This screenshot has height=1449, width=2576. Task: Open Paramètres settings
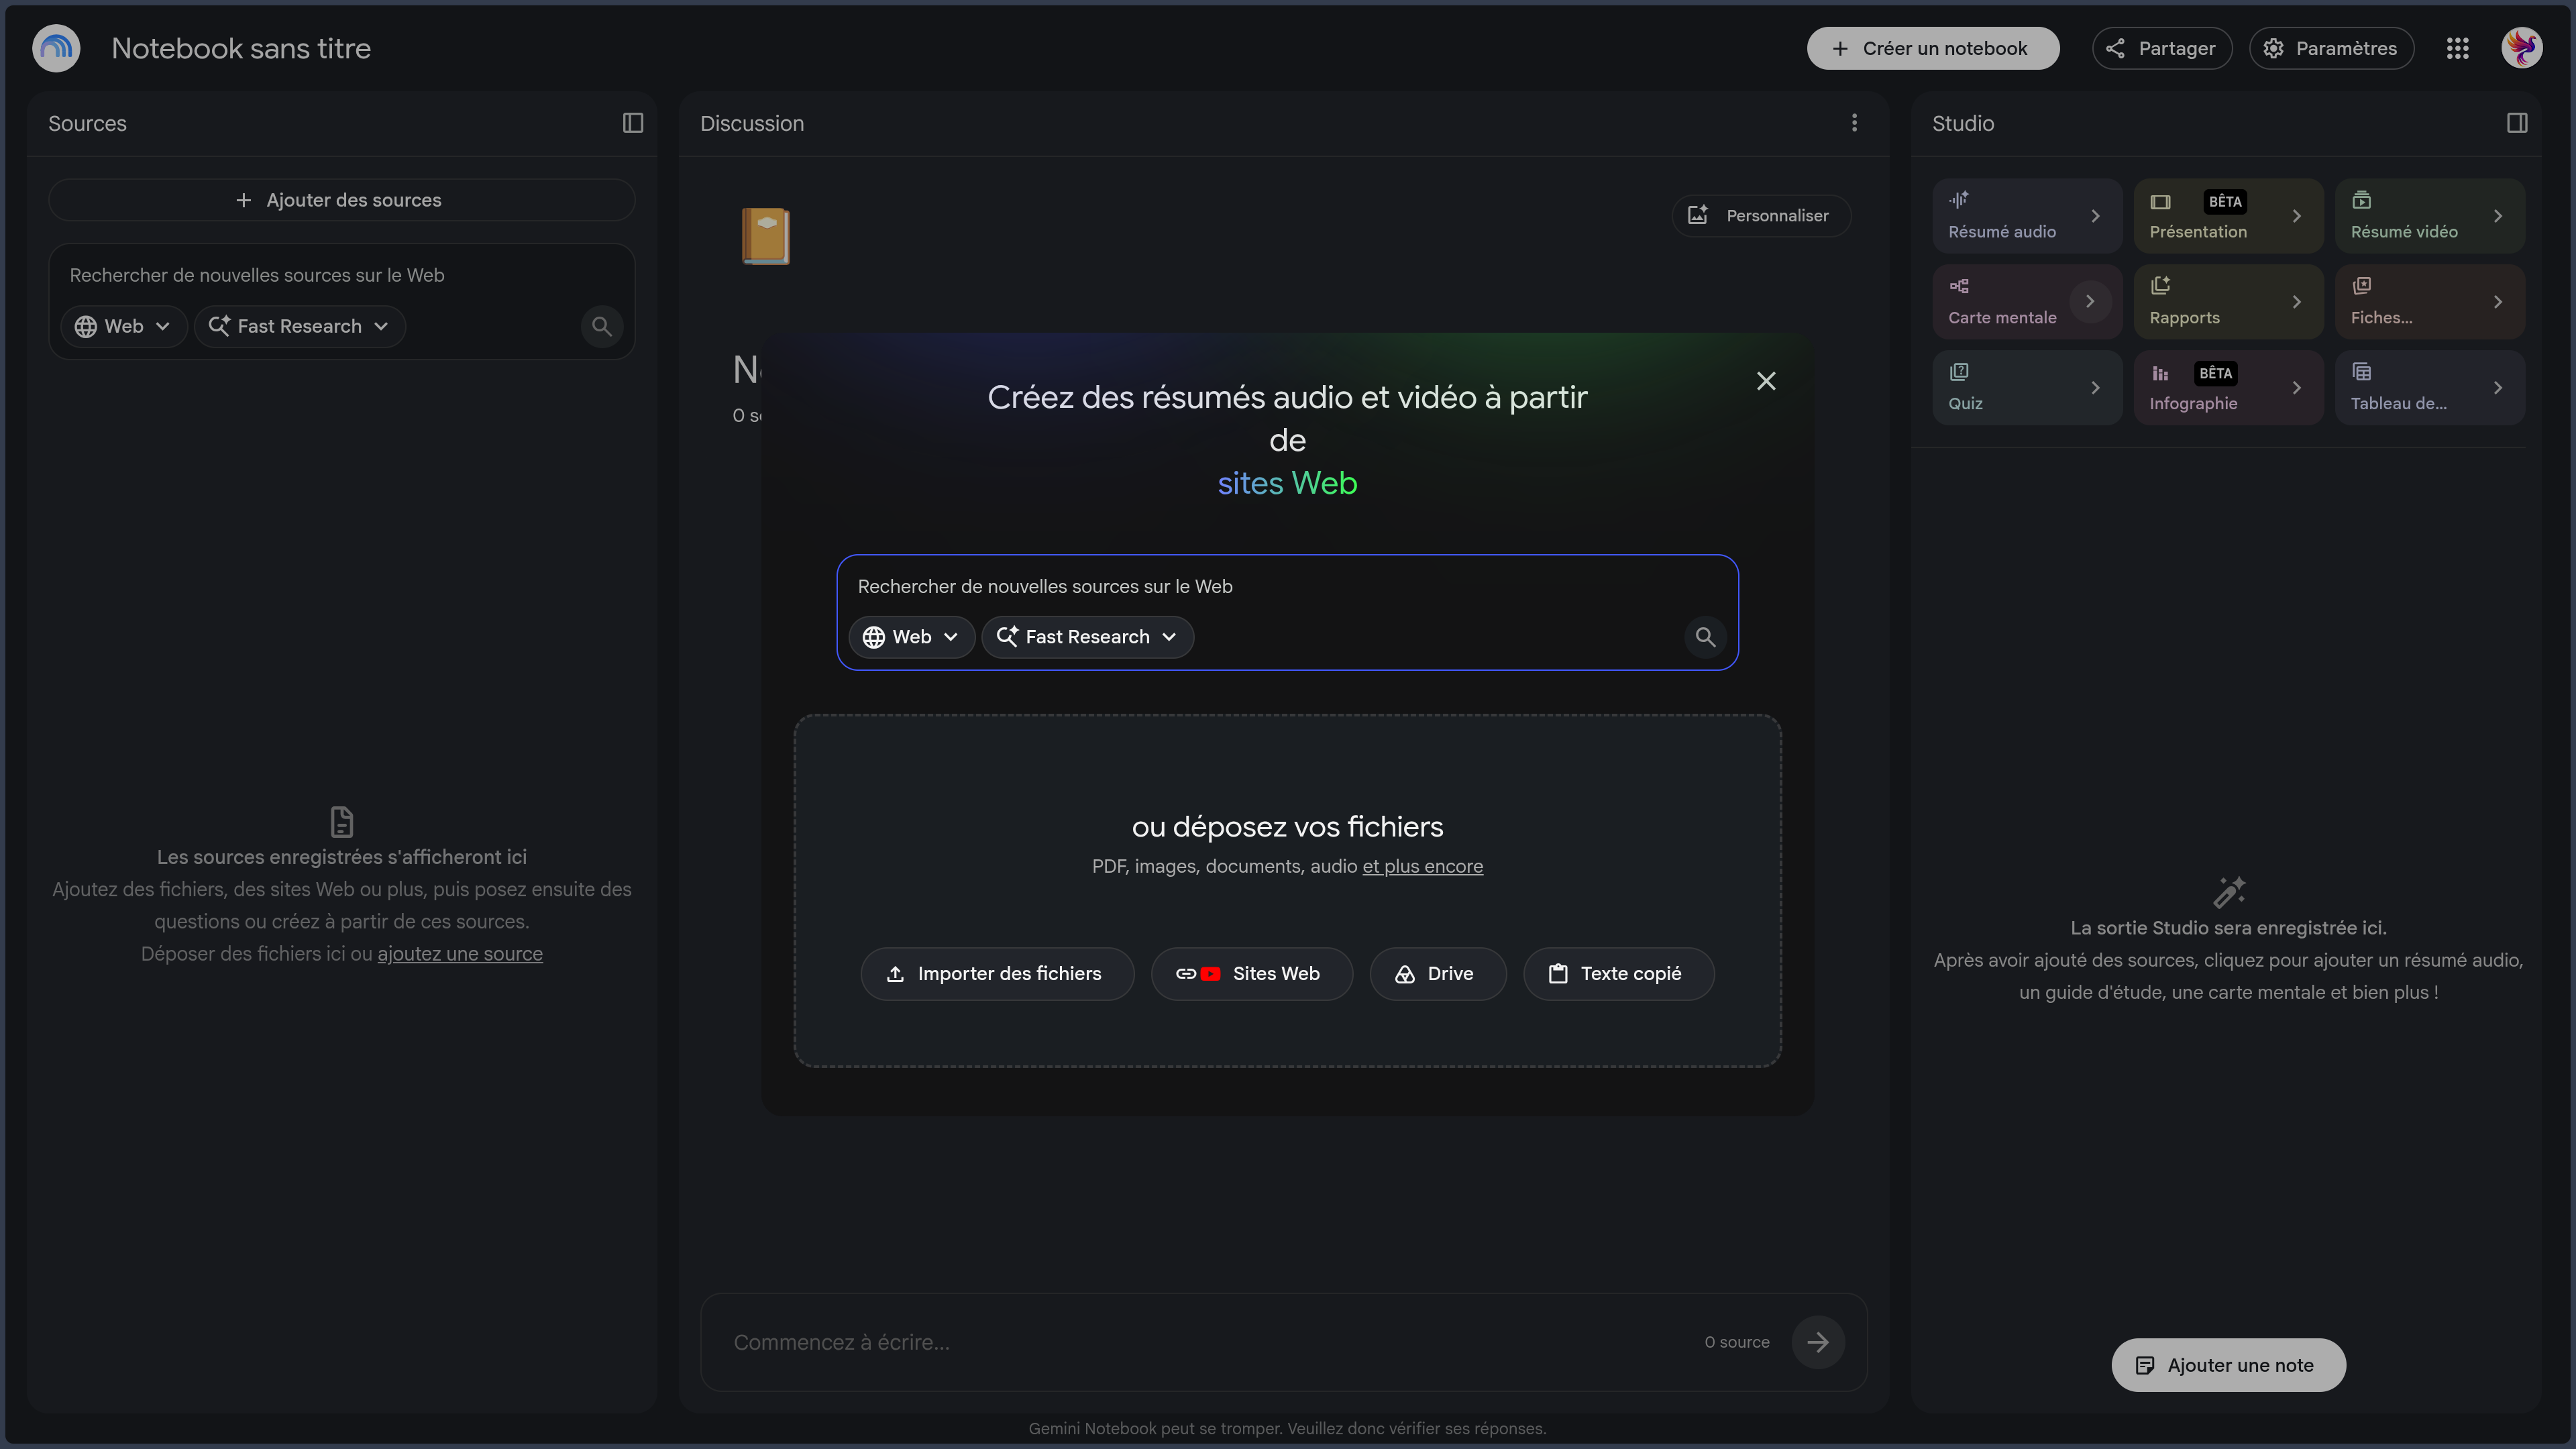2331,48
